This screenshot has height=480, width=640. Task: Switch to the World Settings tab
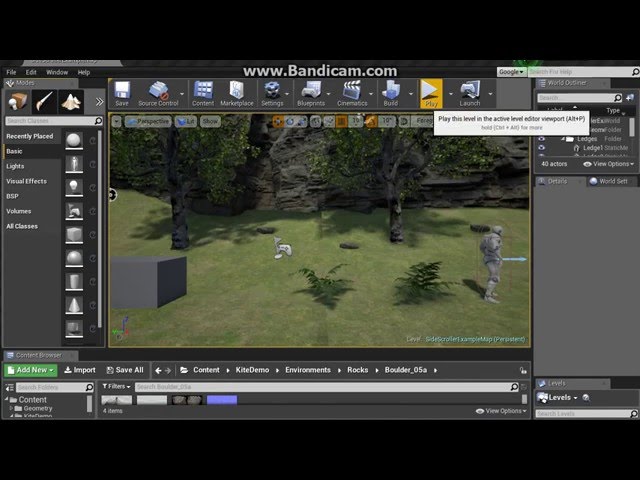pyautogui.click(x=612, y=181)
